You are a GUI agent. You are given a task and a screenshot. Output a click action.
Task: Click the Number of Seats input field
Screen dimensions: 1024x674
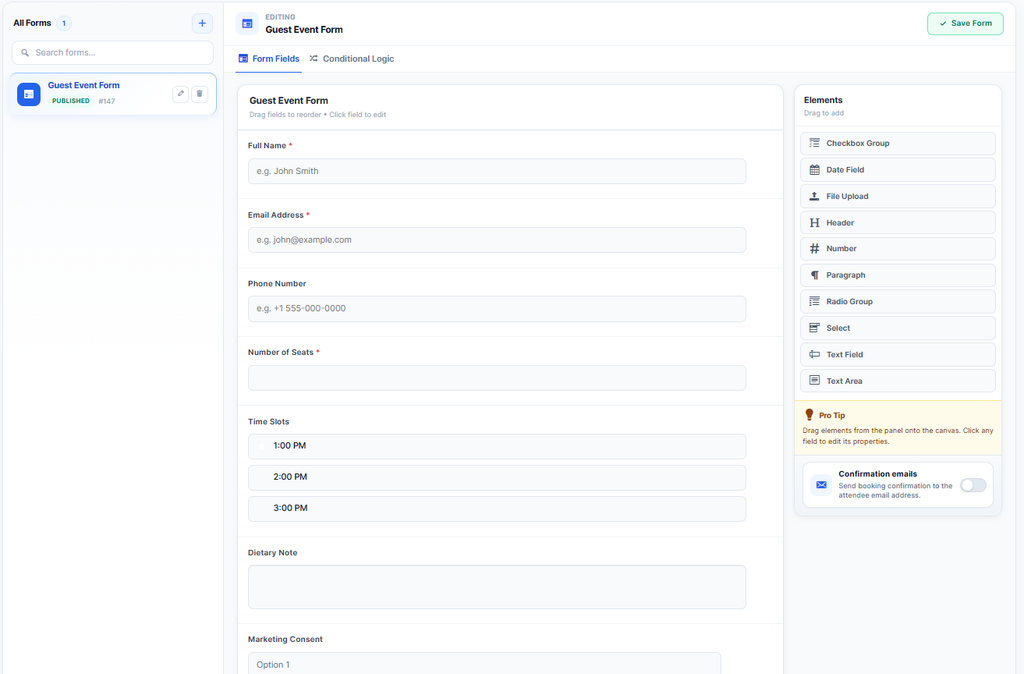(497, 378)
